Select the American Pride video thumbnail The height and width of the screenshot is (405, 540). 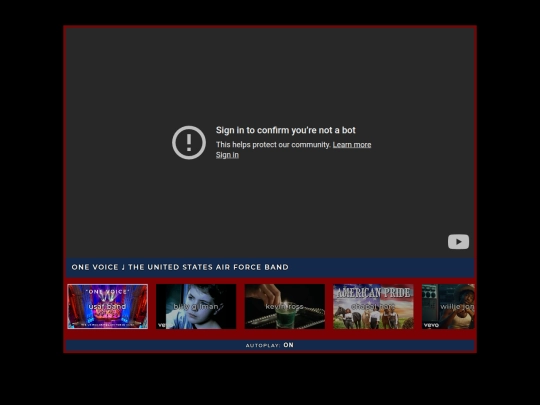coord(373,307)
